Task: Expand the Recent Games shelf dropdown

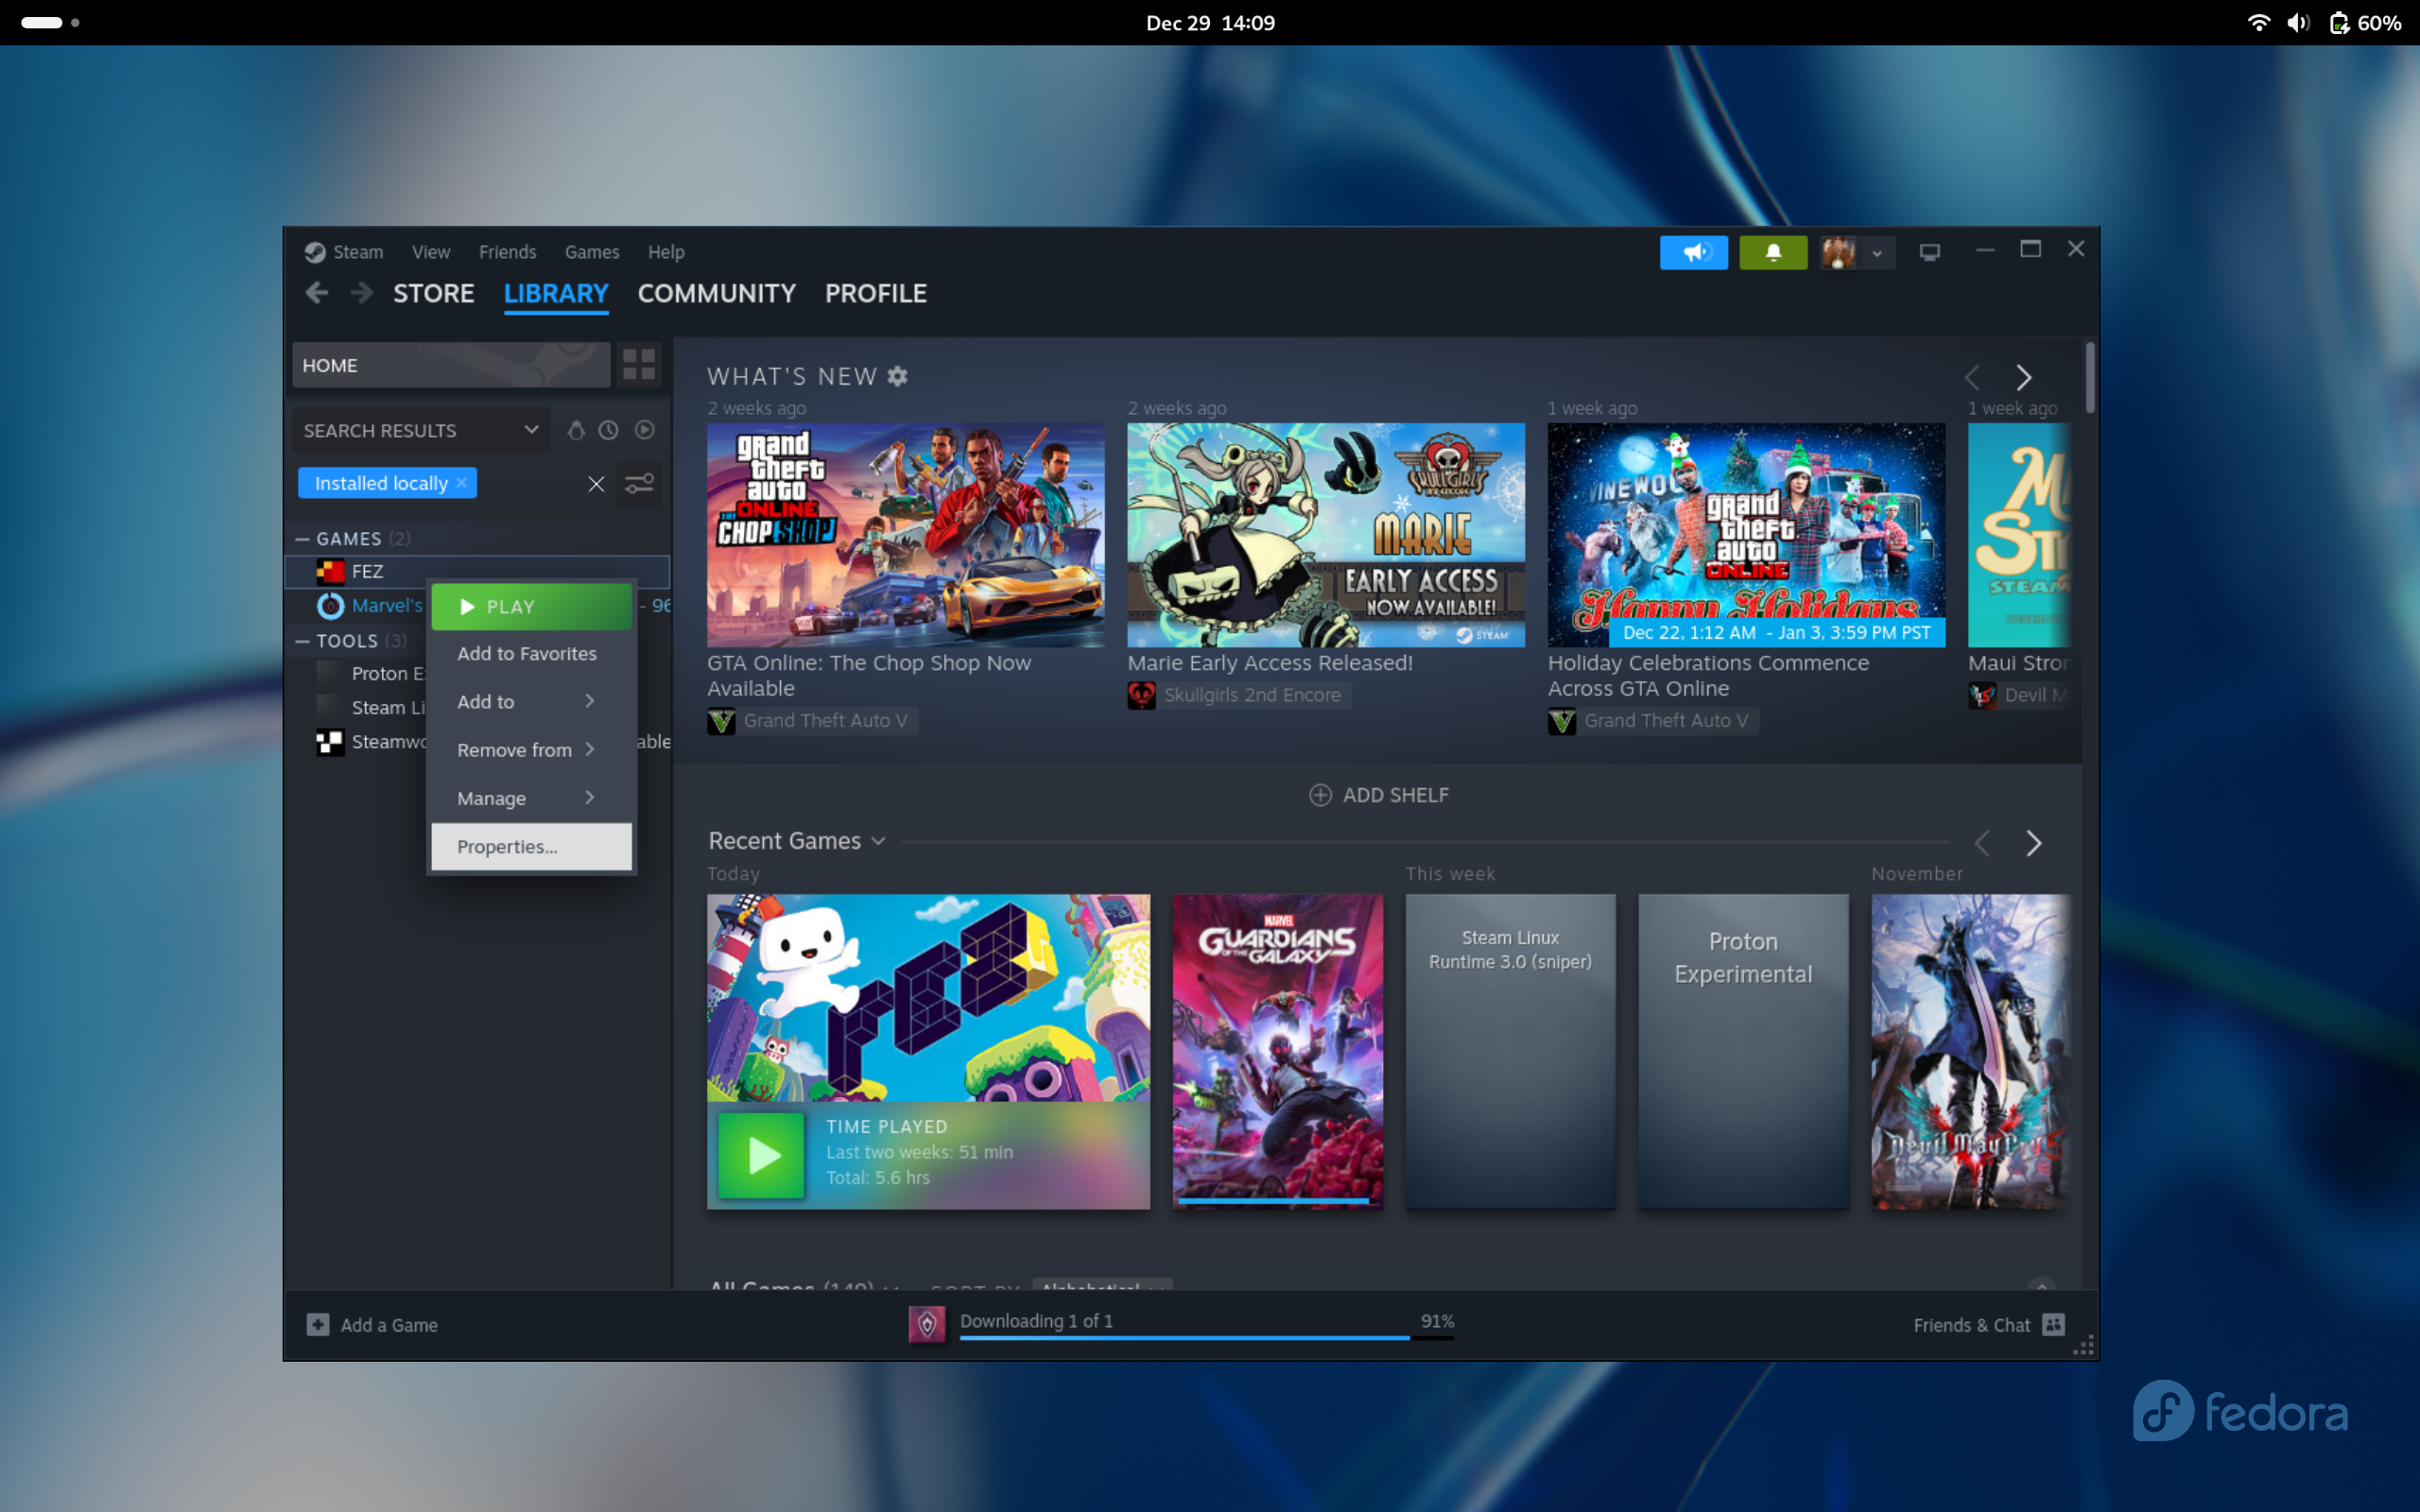Action: click(x=878, y=841)
